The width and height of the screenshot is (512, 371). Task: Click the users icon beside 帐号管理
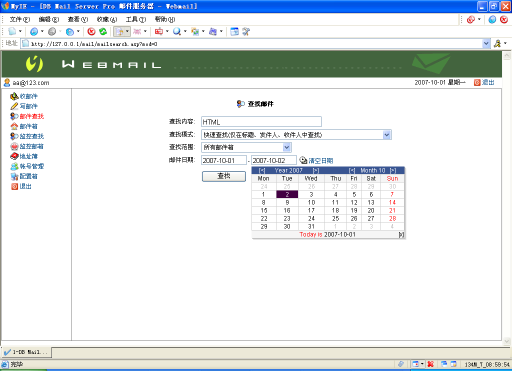[x=14, y=166]
